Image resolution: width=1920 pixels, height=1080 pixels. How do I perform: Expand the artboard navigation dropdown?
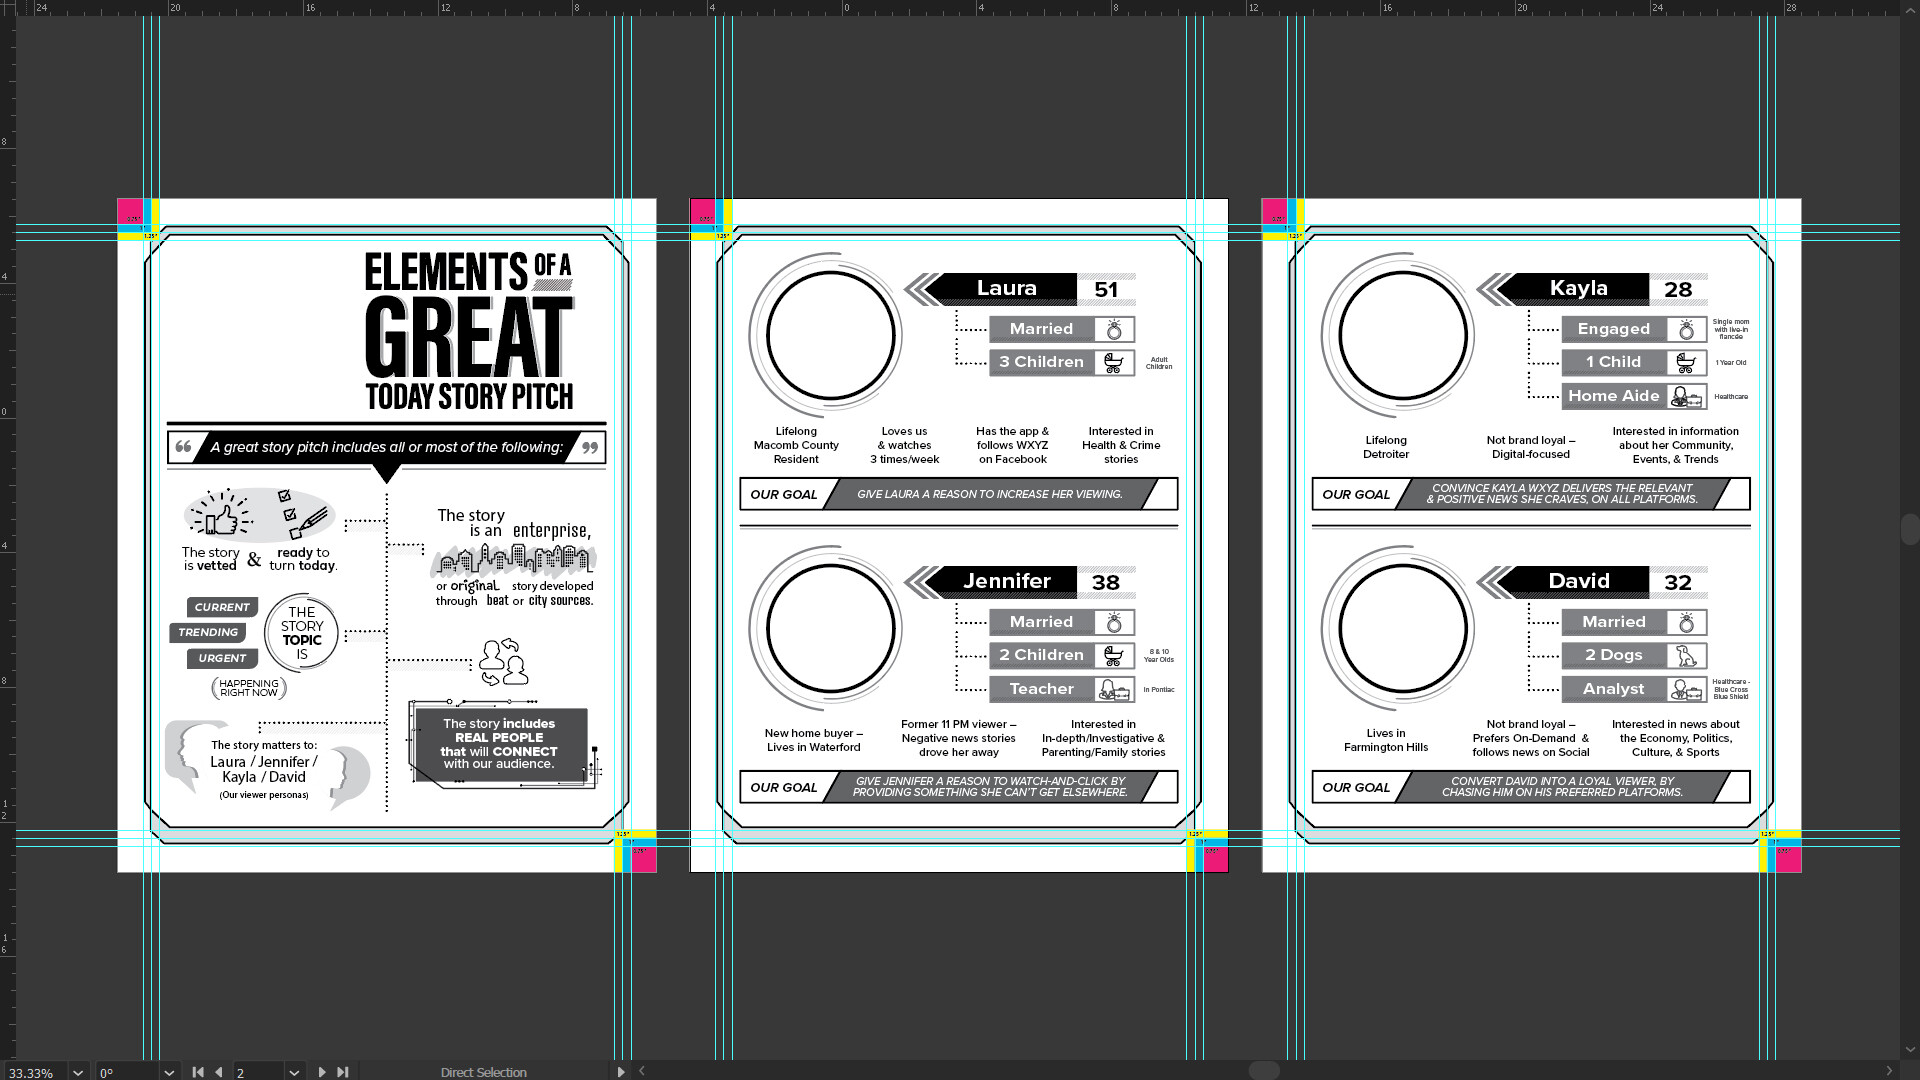[294, 1072]
